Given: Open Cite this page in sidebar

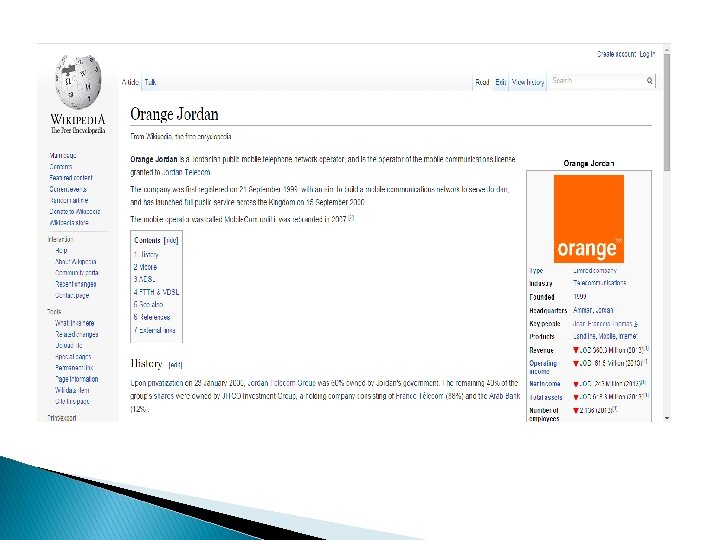Looking at the screenshot, I should 72,401.
